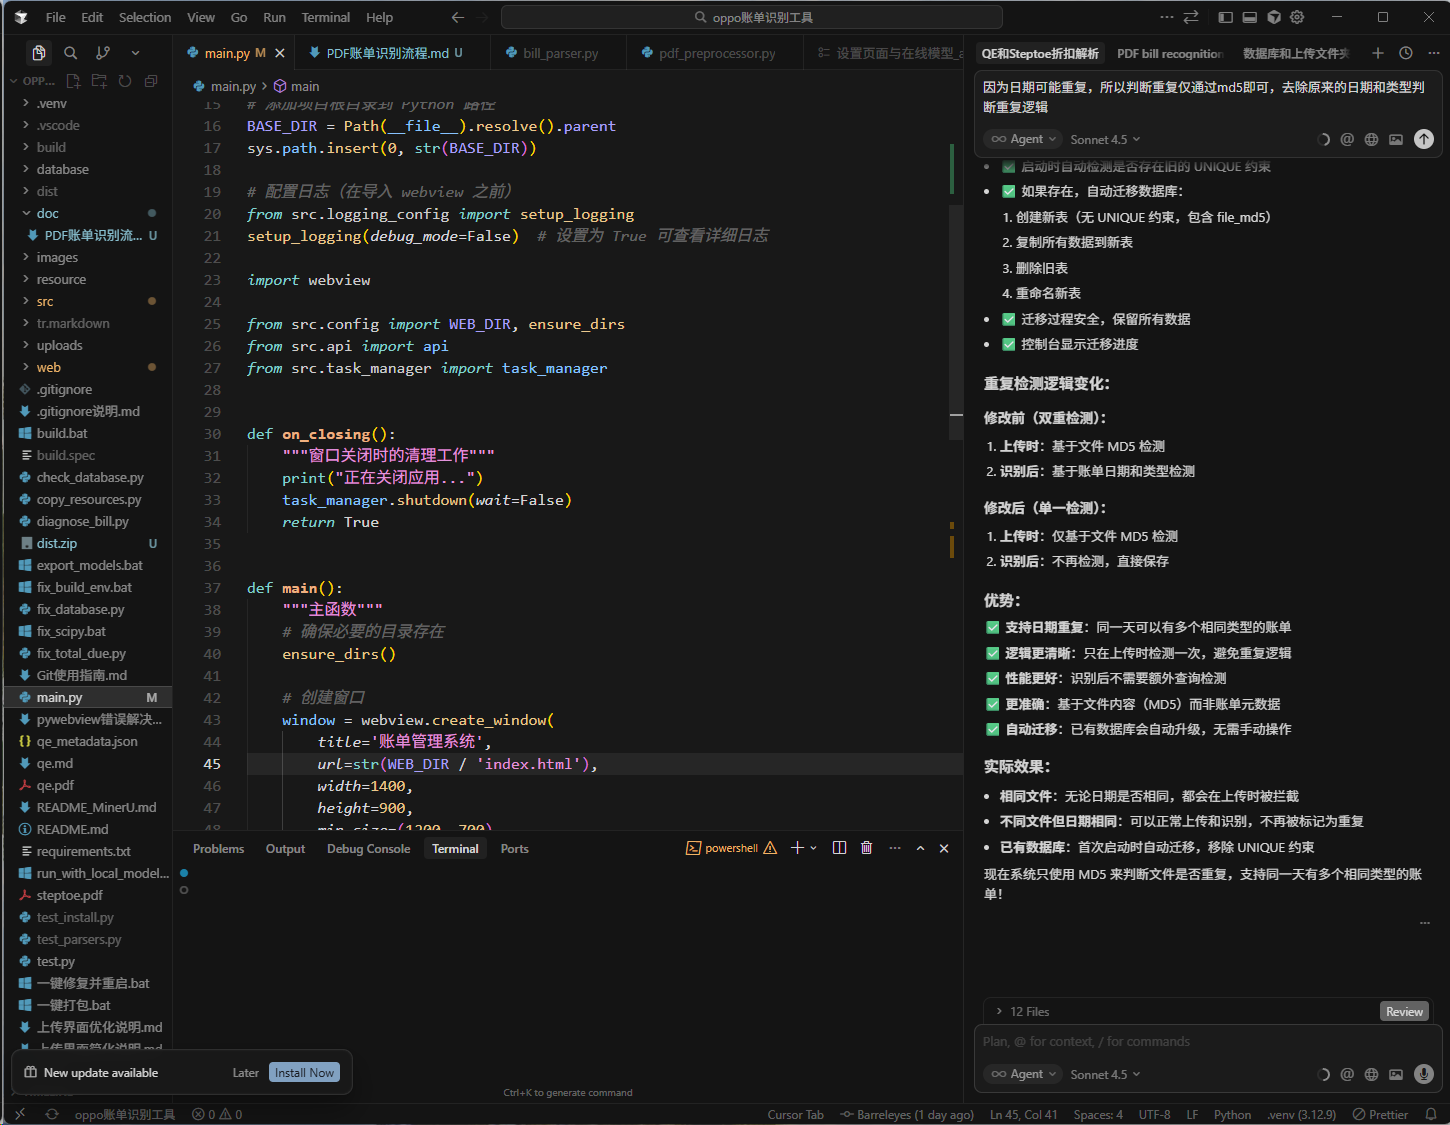Expand the src folder in Explorer
Image resolution: width=1450 pixels, height=1125 pixels.
pos(45,301)
